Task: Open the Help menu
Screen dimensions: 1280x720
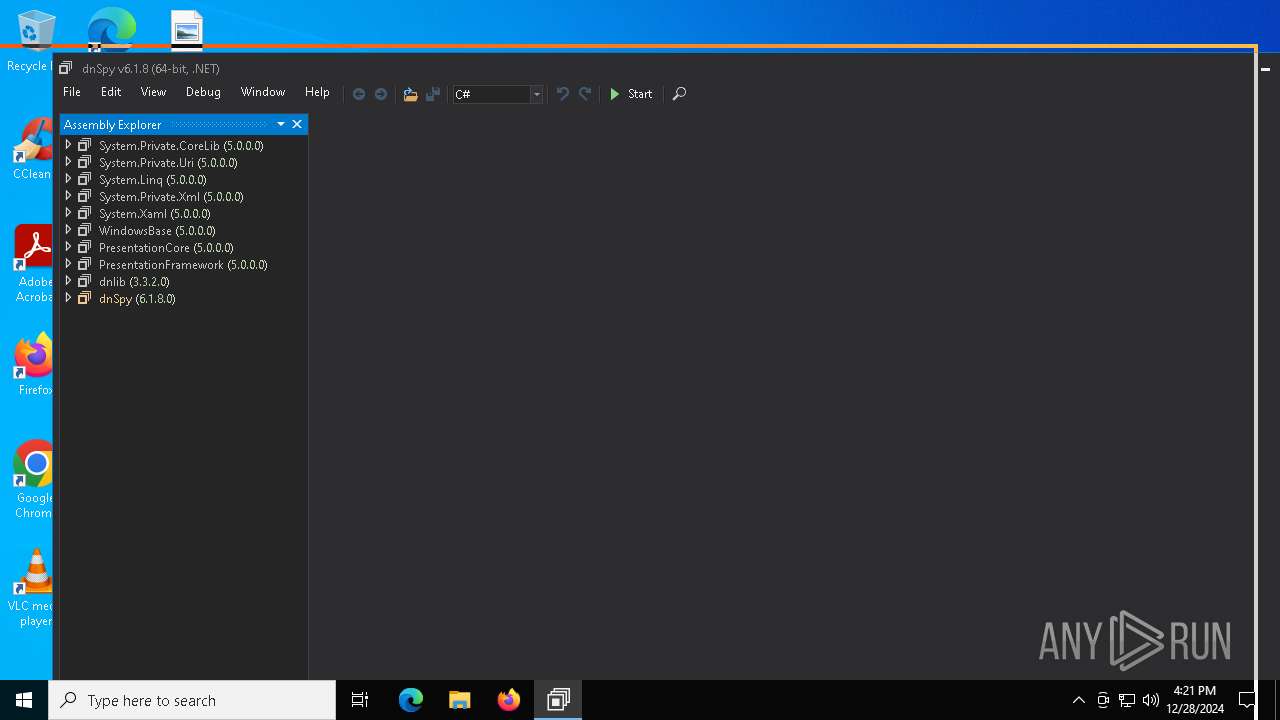Action: point(317,92)
